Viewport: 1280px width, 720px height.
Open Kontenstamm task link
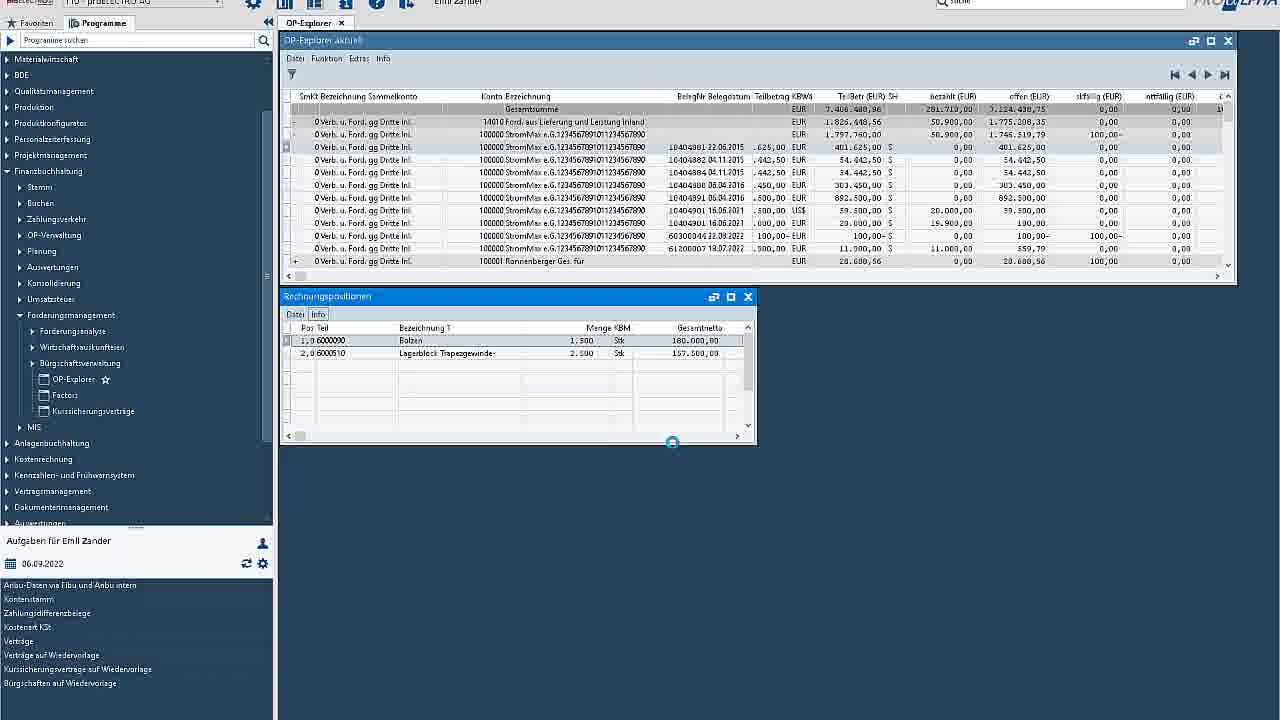pos(29,599)
